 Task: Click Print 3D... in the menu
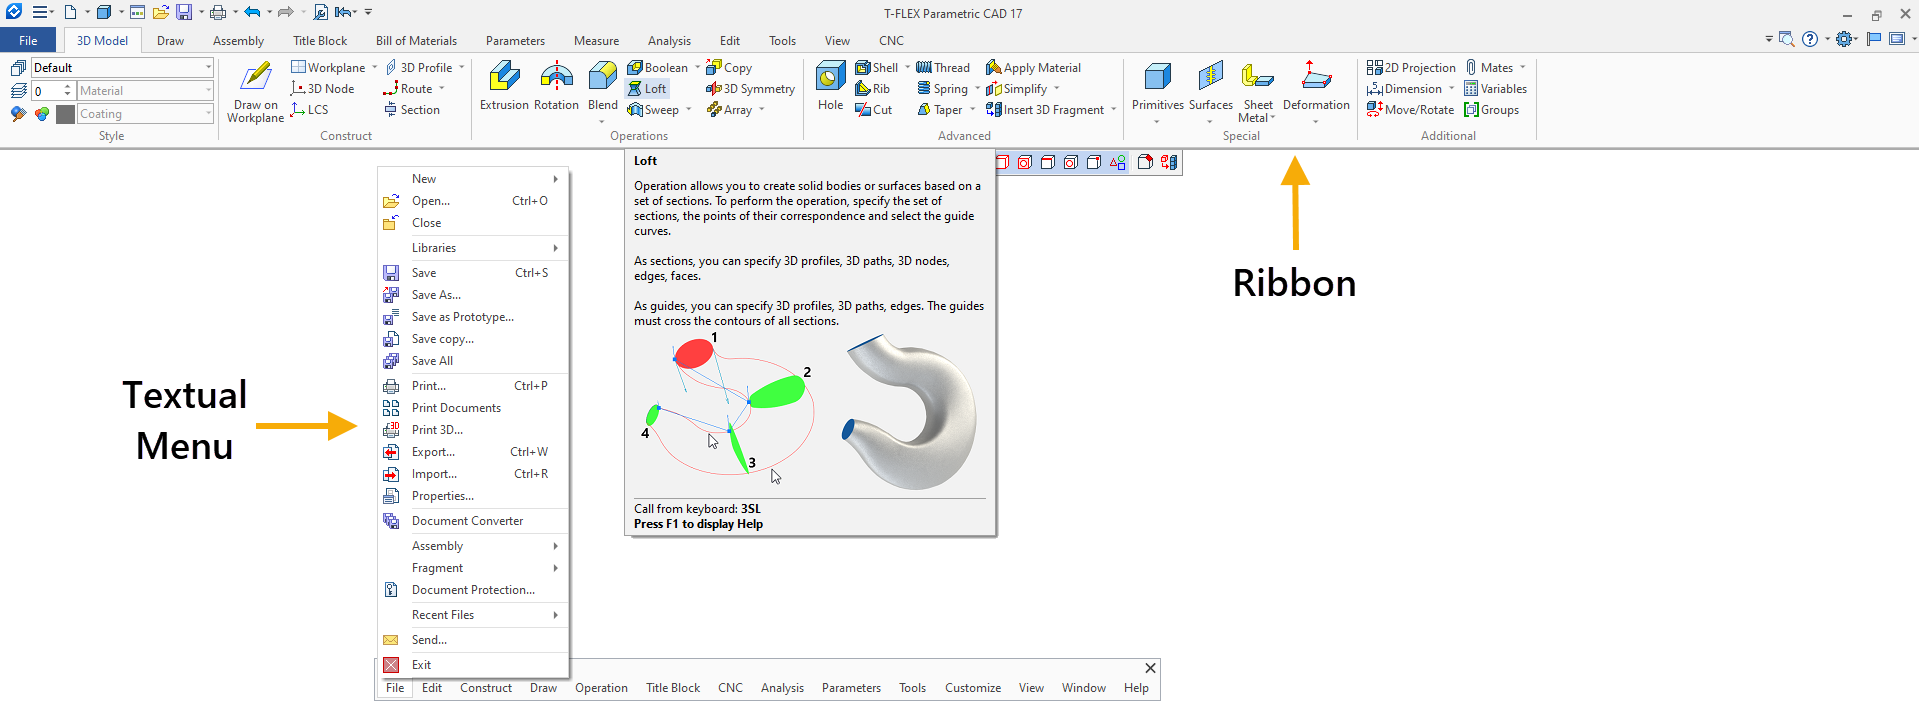tap(473, 430)
